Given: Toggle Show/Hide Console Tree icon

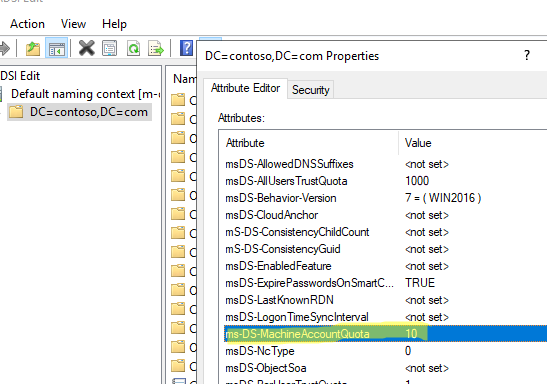Looking at the screenshot, I should [57, 48].
